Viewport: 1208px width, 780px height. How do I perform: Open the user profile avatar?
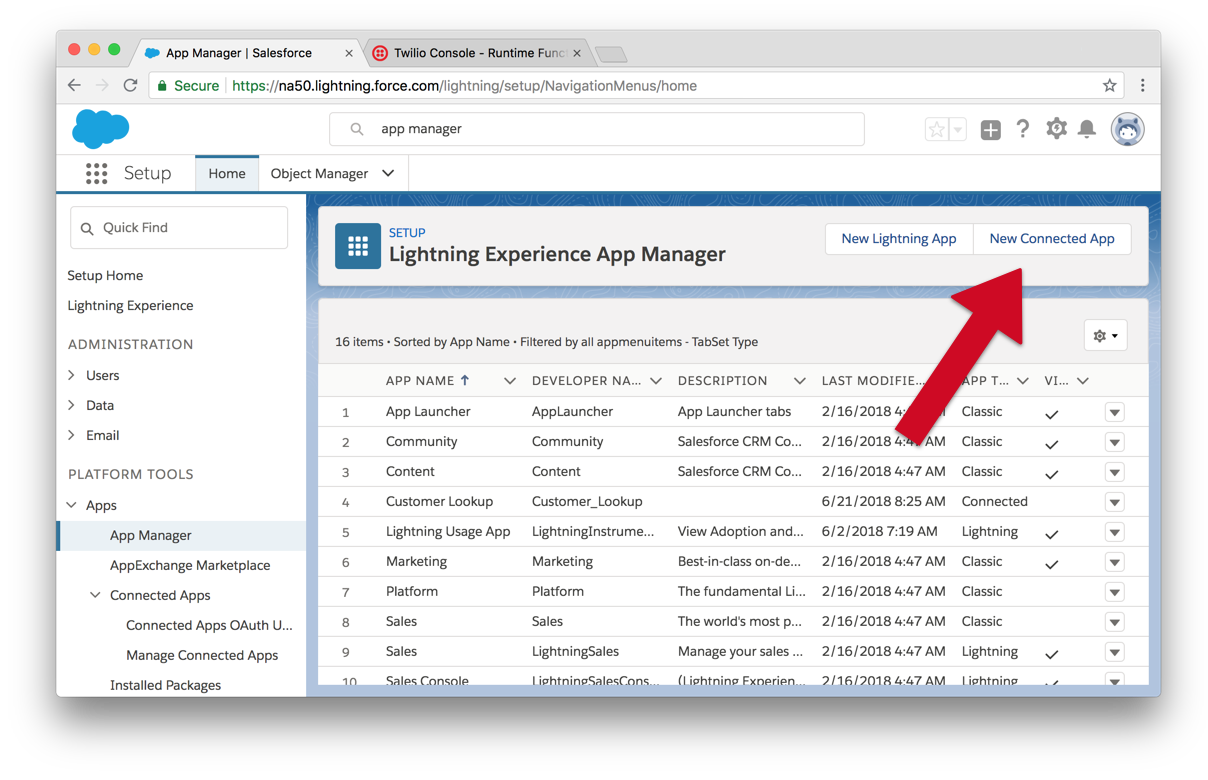coord(1127,129)
